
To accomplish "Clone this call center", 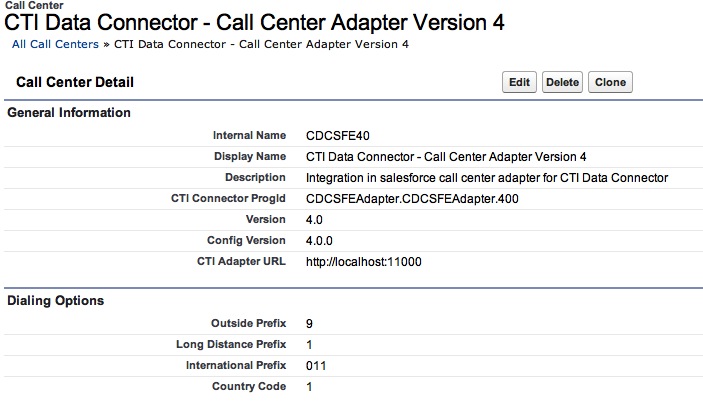I will [610, 82].
